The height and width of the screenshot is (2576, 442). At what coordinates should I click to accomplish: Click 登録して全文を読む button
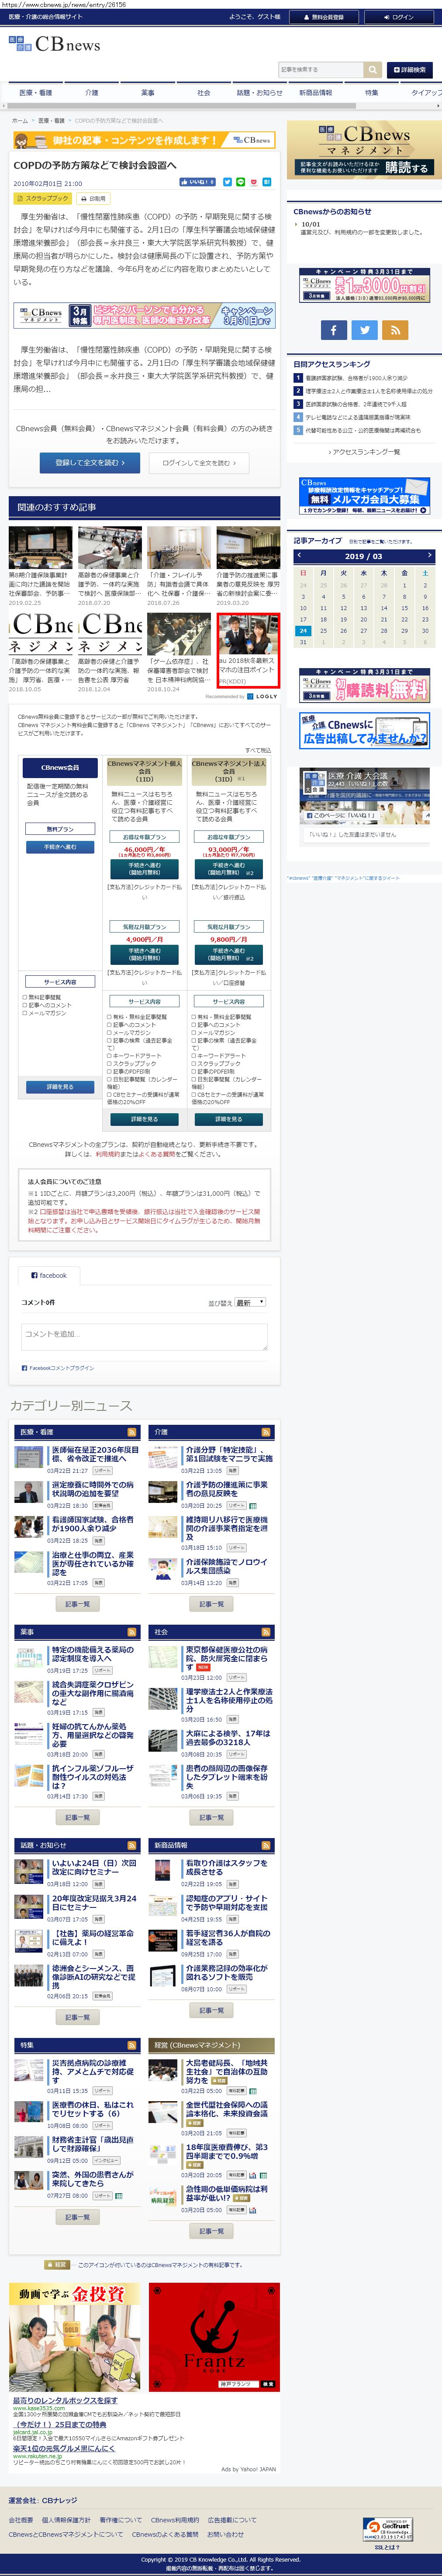click(x=90, y=463)
